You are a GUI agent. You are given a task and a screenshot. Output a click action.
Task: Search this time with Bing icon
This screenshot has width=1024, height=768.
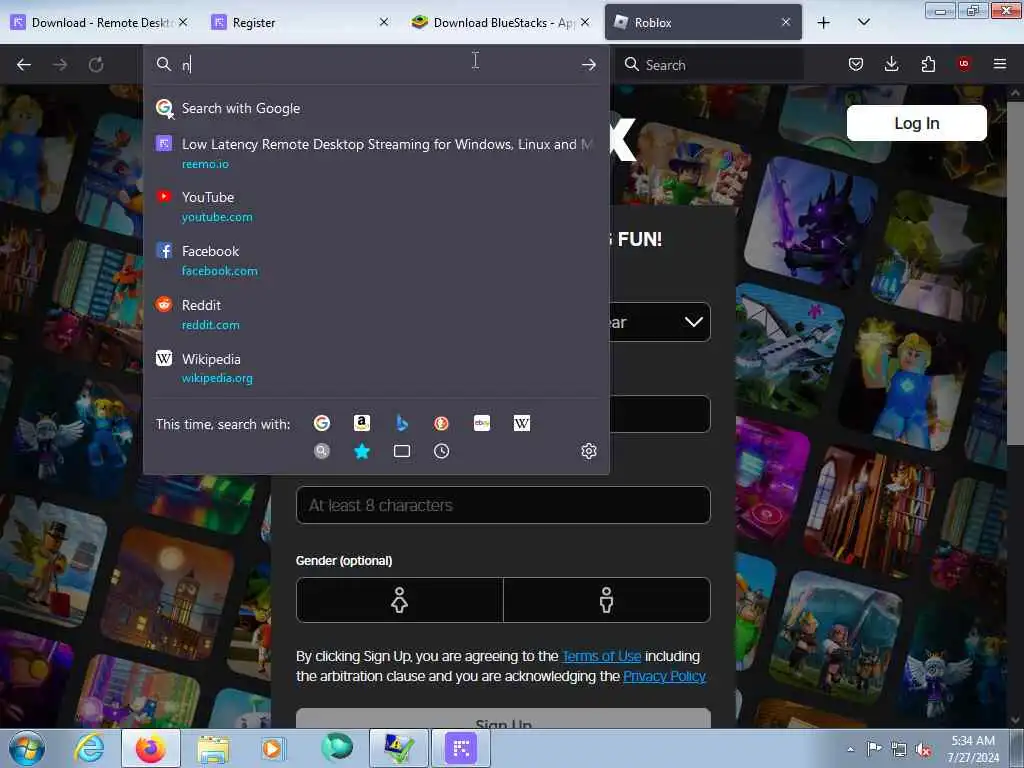tap(402, 423)
